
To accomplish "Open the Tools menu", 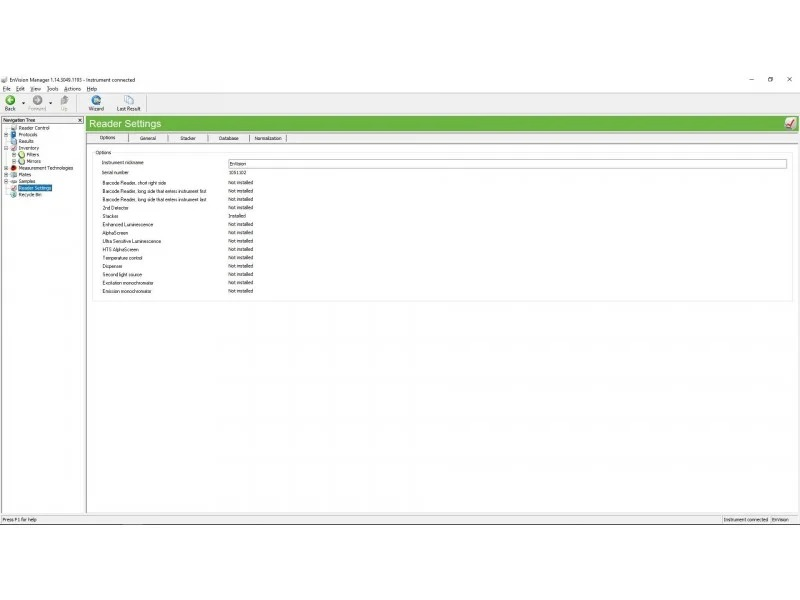I will [53, 89].
